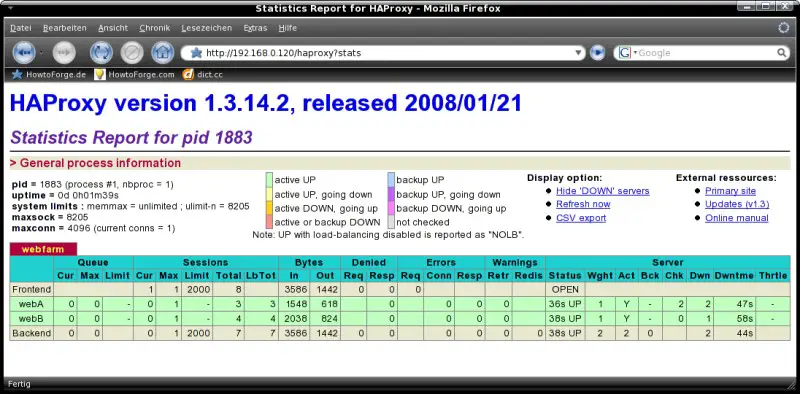Click the '36s UP' status of webA

[x=565, y=304]
